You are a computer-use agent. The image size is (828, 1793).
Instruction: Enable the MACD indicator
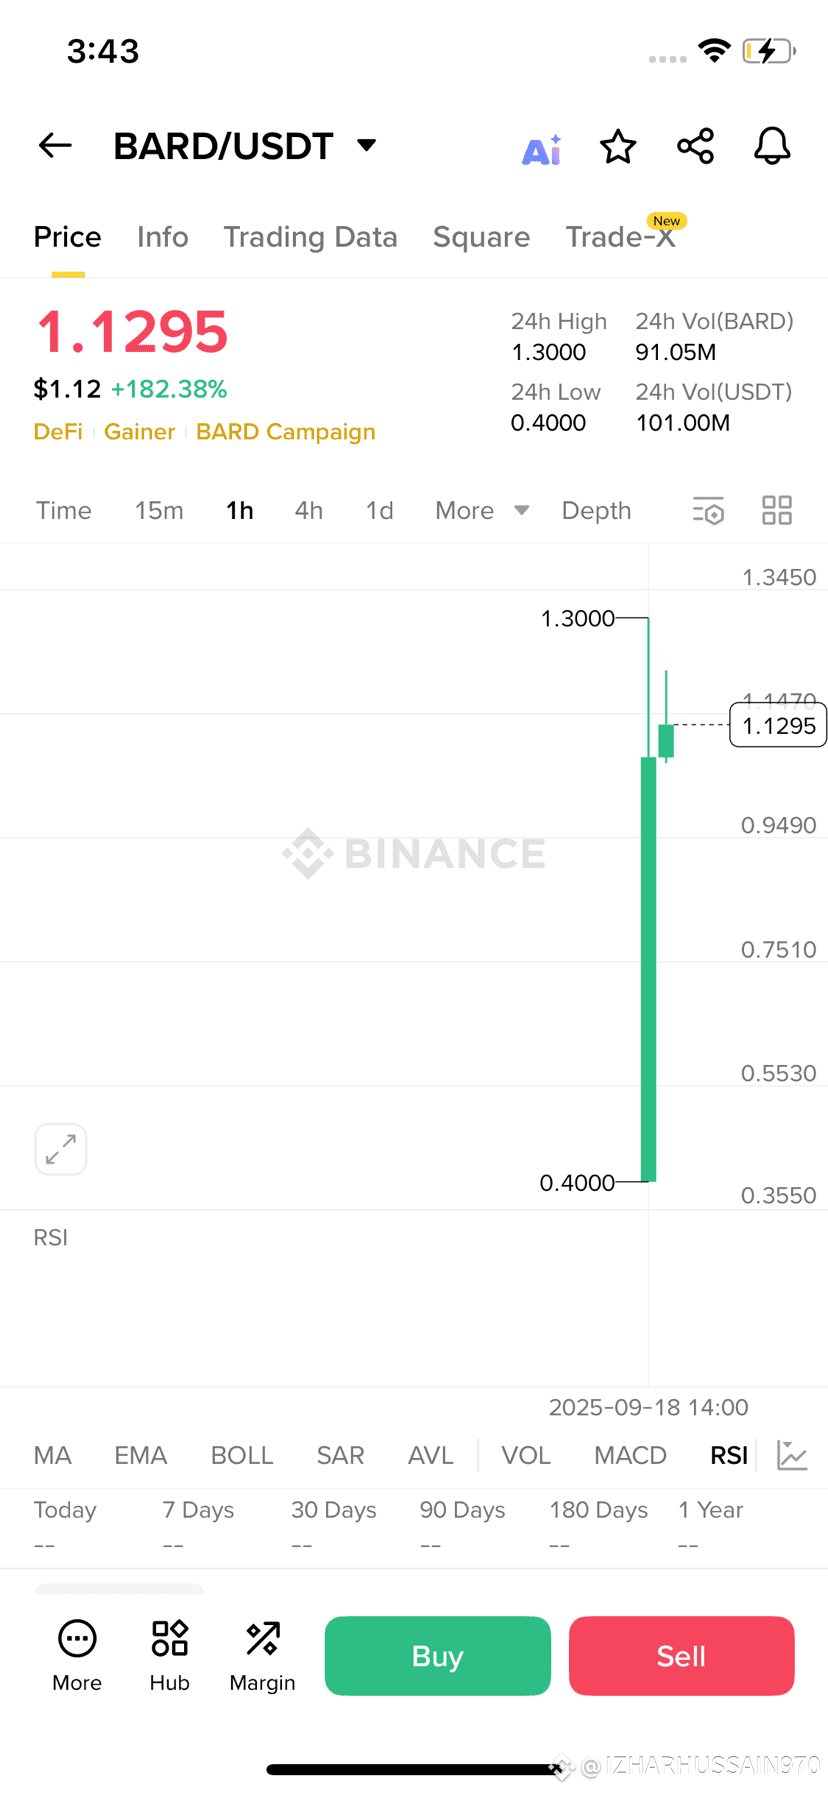click(x=630, y=1455)
